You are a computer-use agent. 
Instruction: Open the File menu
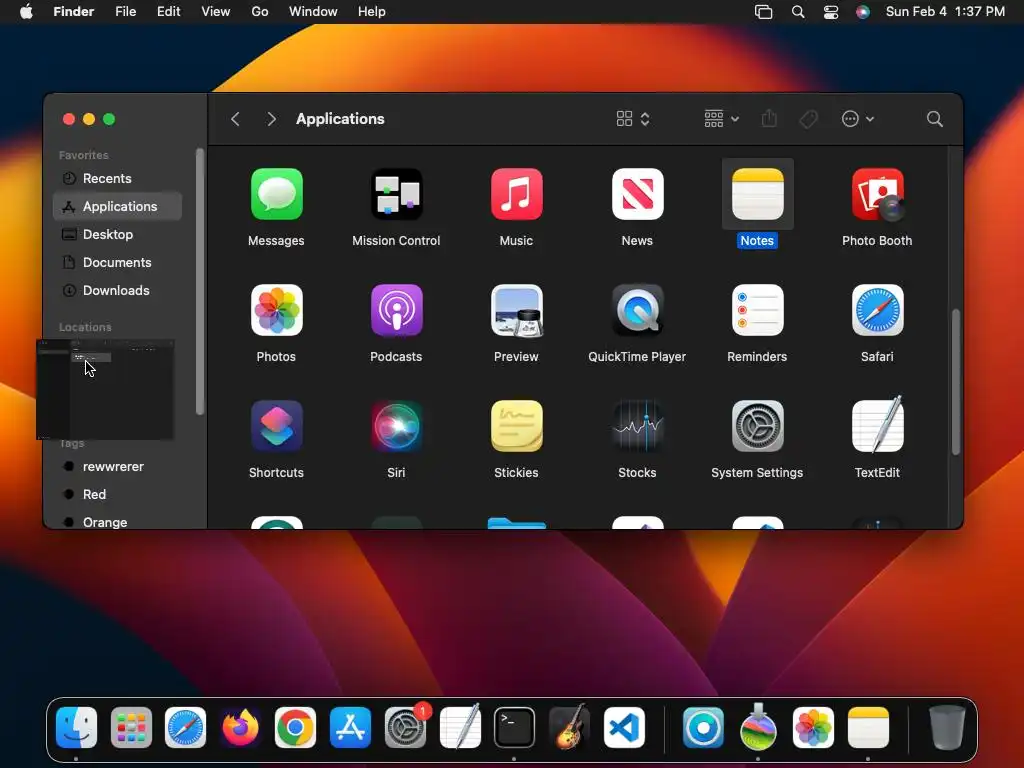(125, 12)
